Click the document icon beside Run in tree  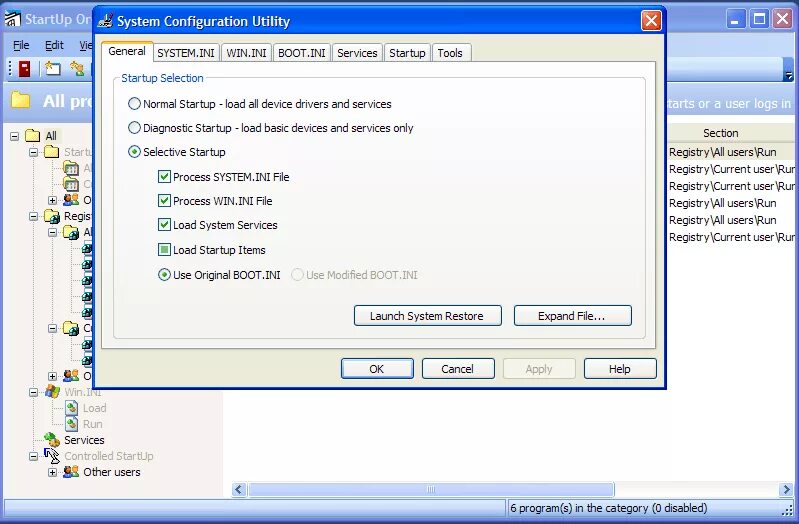click(x=72, y=424)
